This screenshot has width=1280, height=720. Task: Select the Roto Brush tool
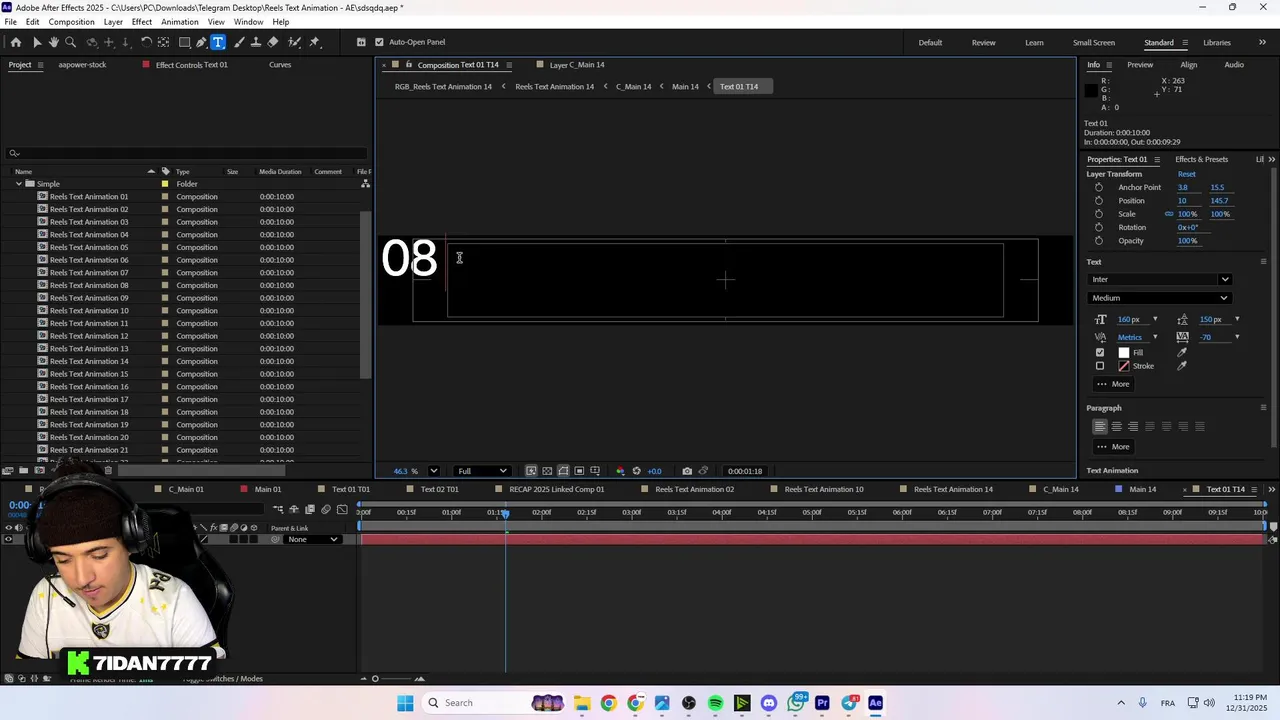coord(295,42)
